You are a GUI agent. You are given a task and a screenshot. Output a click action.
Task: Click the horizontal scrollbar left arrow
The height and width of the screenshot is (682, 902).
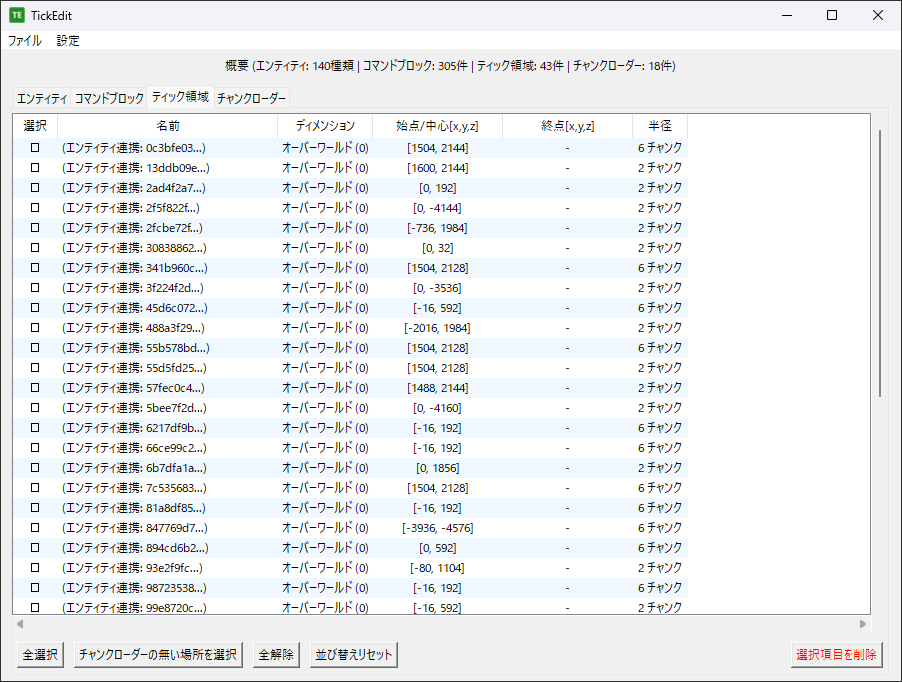tap(20, 624)
